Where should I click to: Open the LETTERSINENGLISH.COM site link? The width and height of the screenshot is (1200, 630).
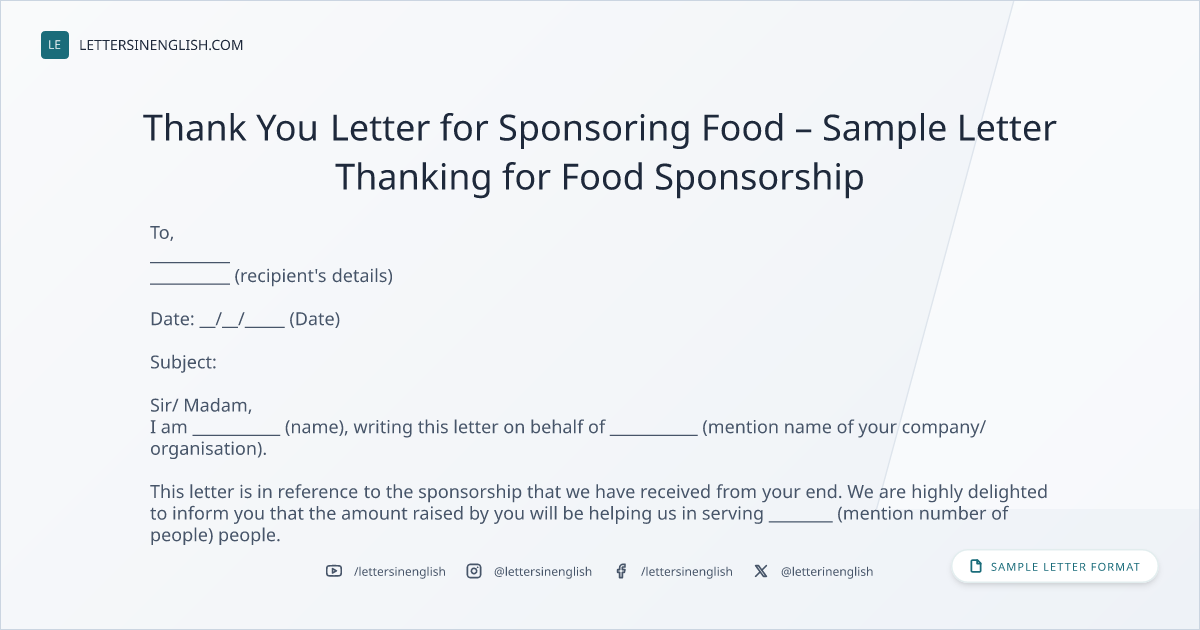coord(161,45)
